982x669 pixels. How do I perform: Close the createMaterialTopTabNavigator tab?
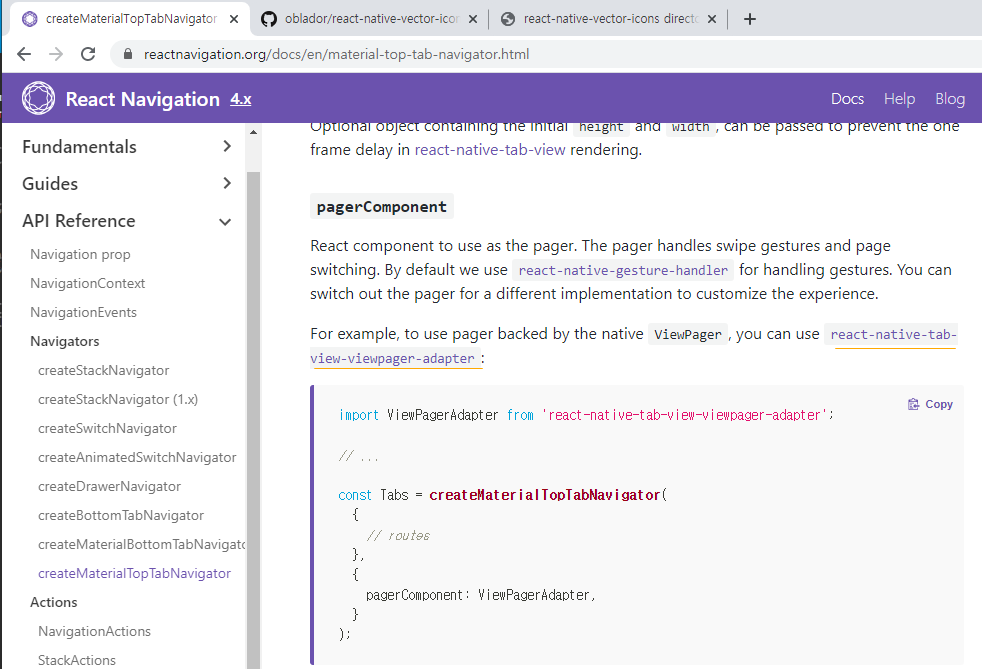[x=234, y=19]
